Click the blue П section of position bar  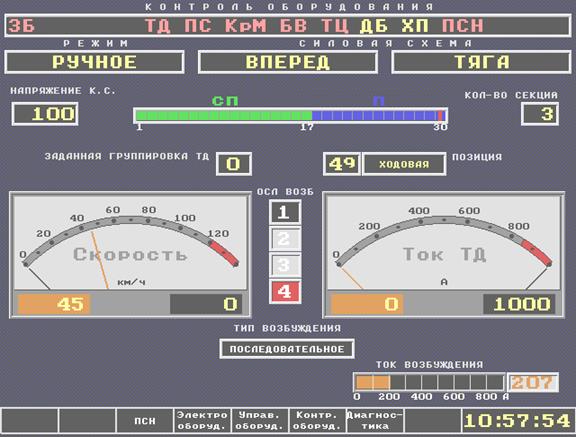coord(374,116)
